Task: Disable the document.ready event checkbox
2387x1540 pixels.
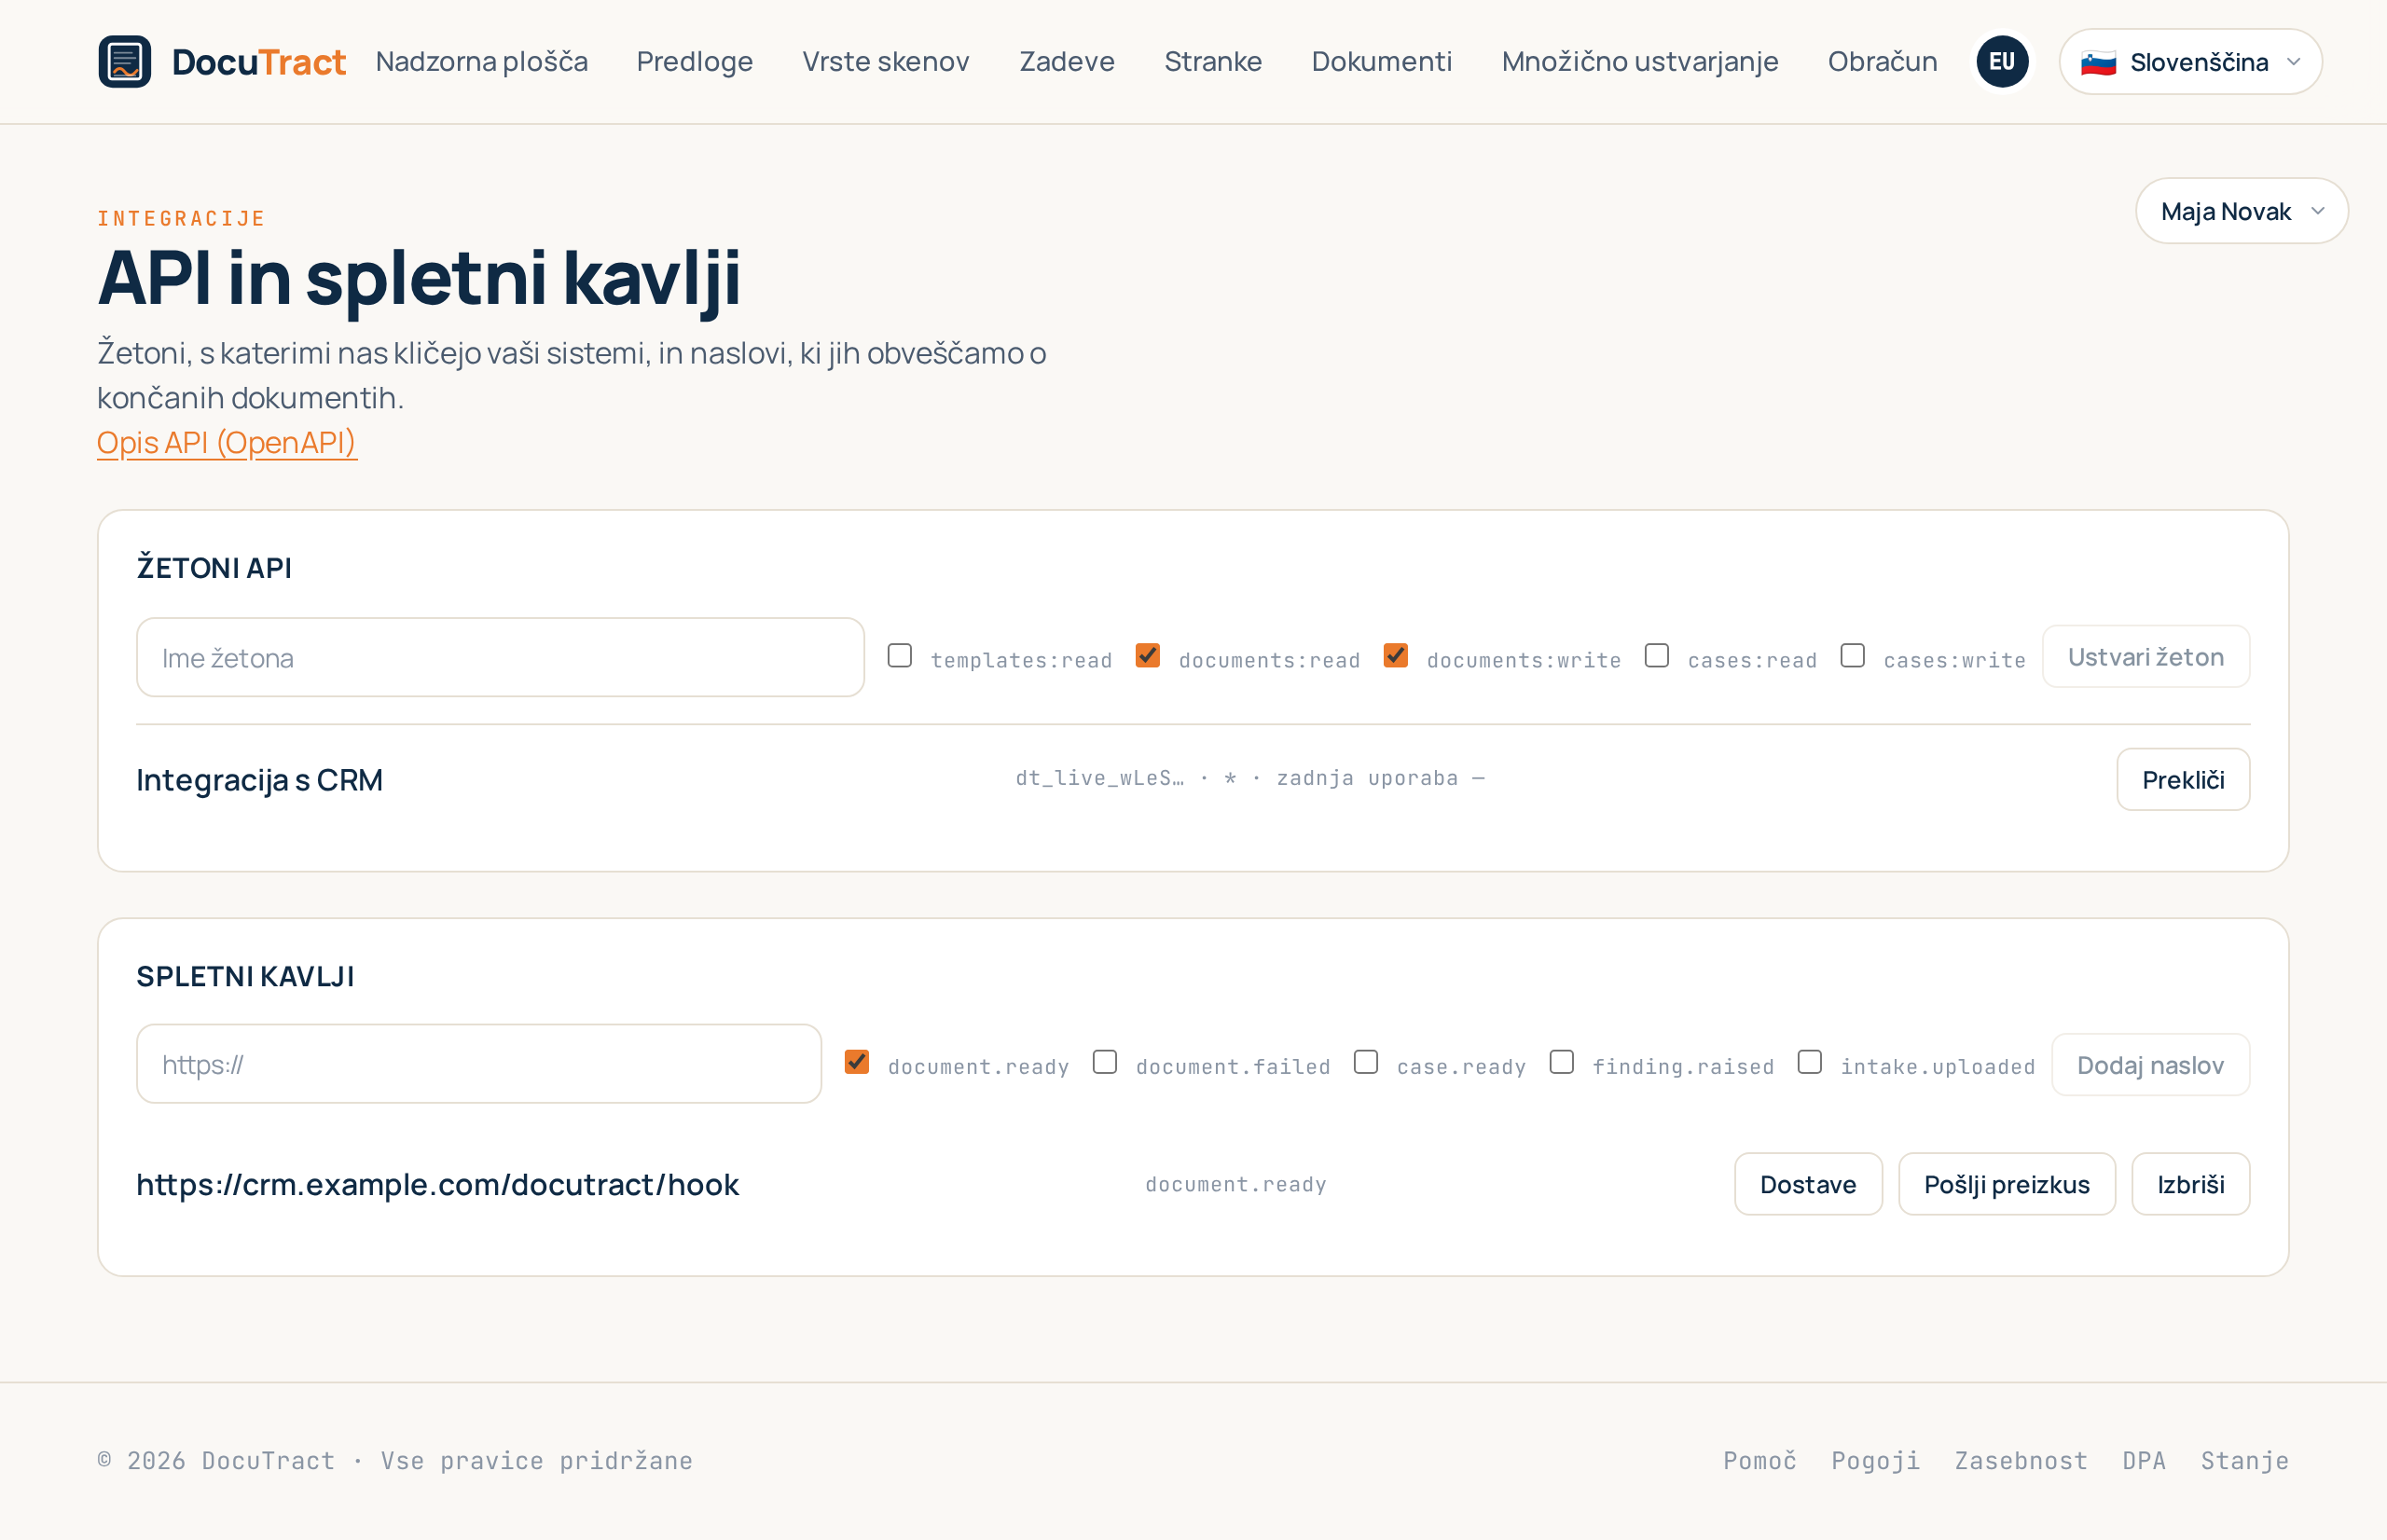Action: click(x=857, y=1062)
